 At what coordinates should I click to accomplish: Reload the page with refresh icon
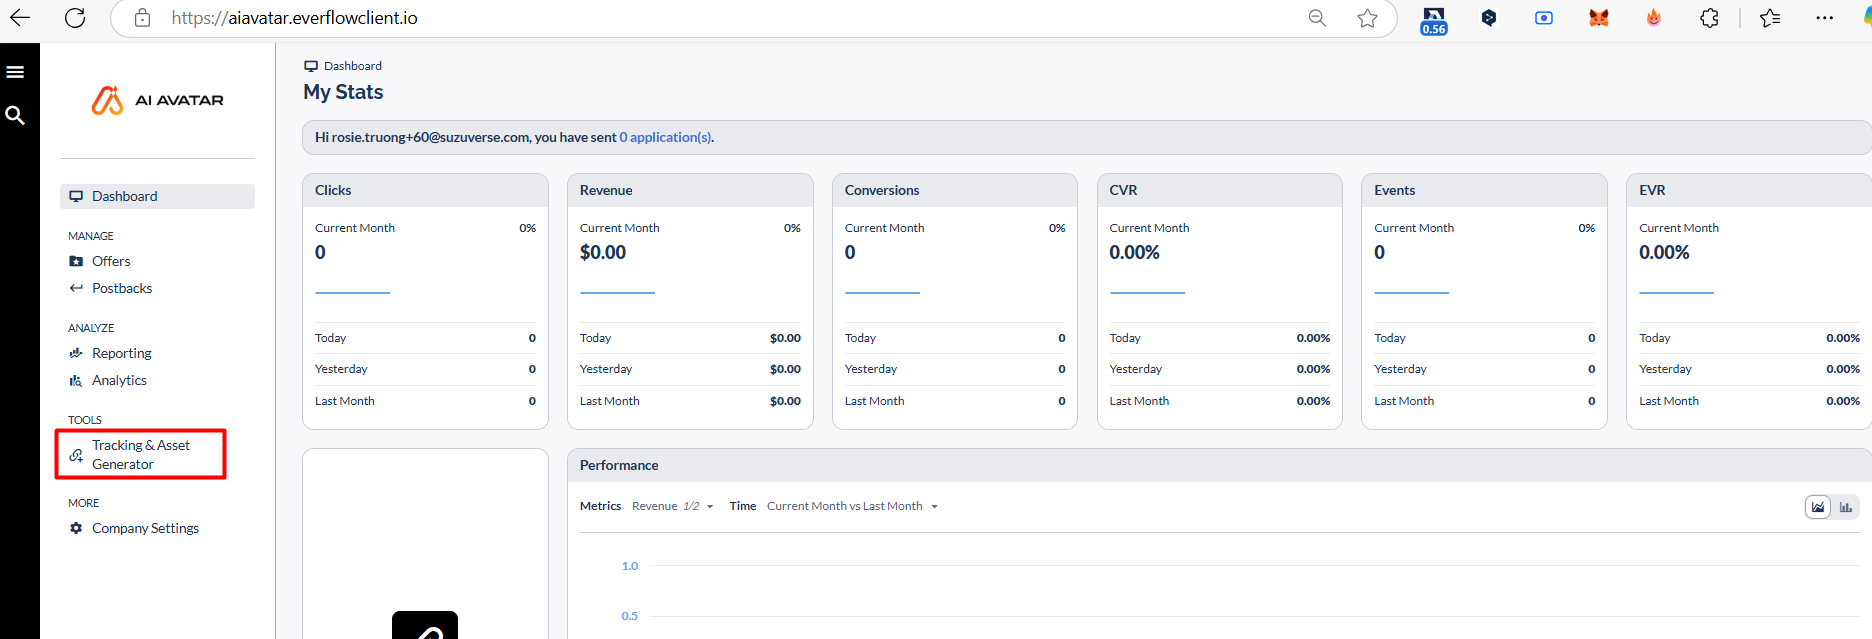click(x=75, y=18)
